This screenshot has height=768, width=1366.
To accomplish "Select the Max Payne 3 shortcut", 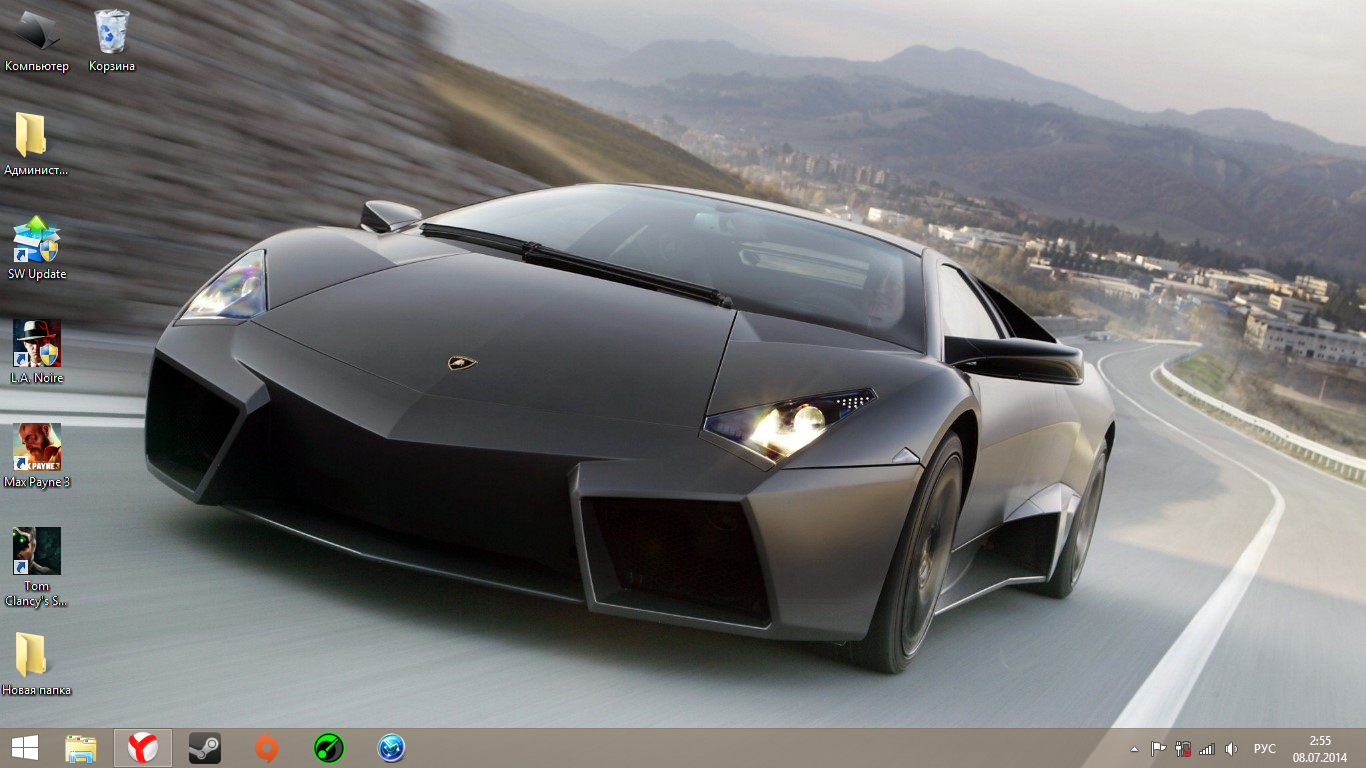I will pos(37,457).
